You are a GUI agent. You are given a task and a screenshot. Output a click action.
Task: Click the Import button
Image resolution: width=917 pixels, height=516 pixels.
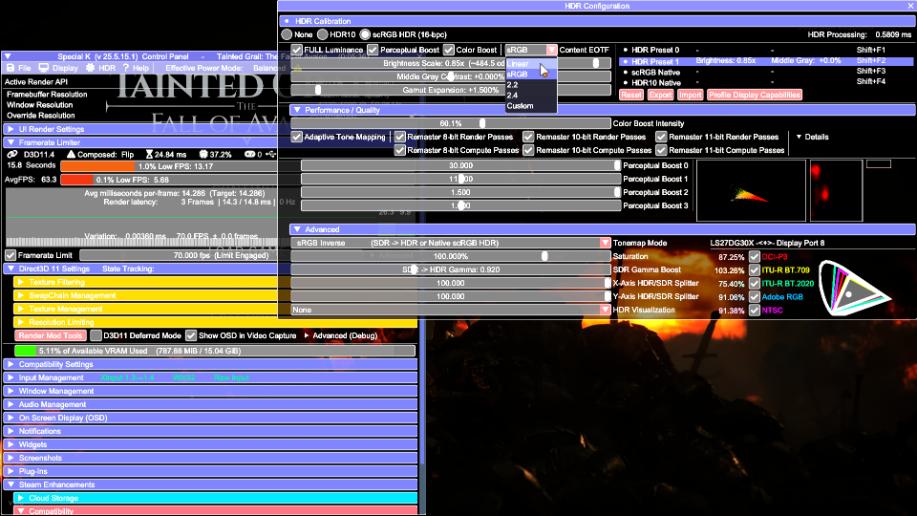tap(690, 95)
